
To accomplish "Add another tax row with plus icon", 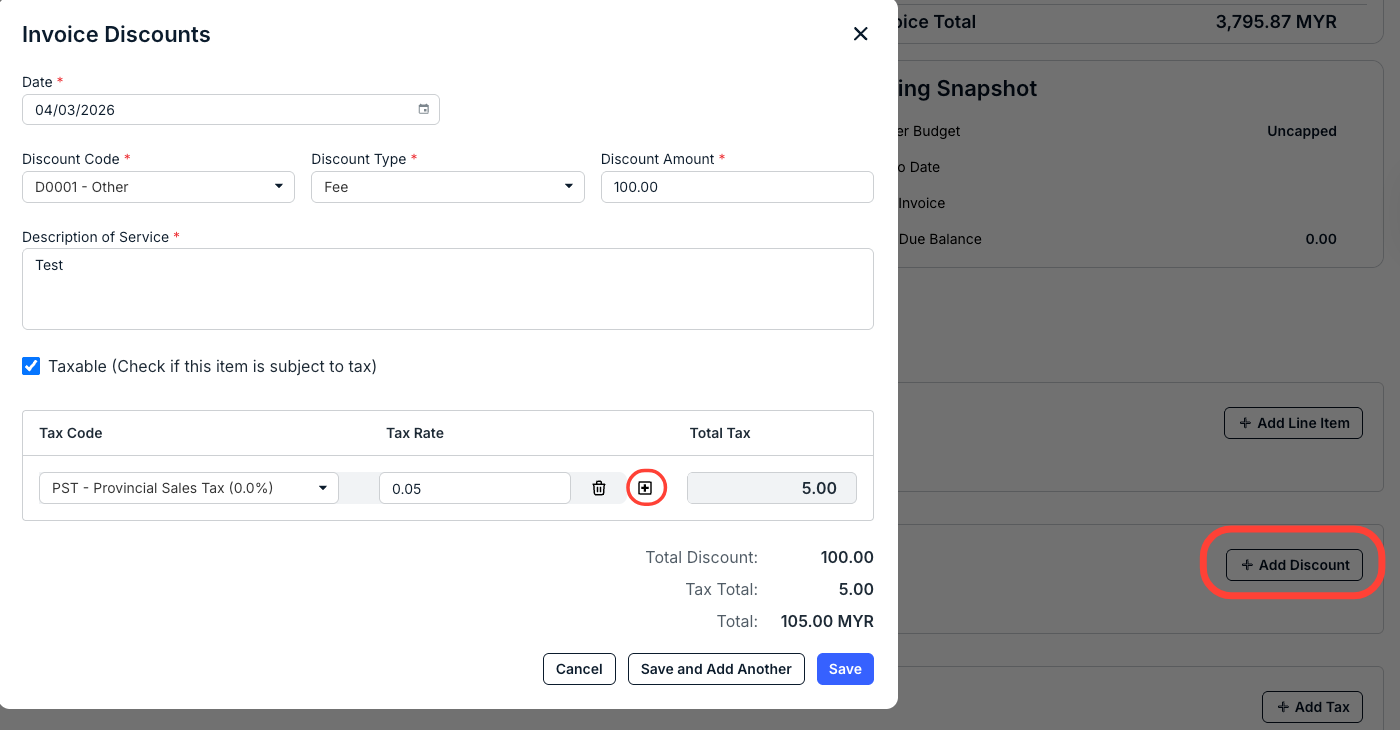I will coord(645,488).
